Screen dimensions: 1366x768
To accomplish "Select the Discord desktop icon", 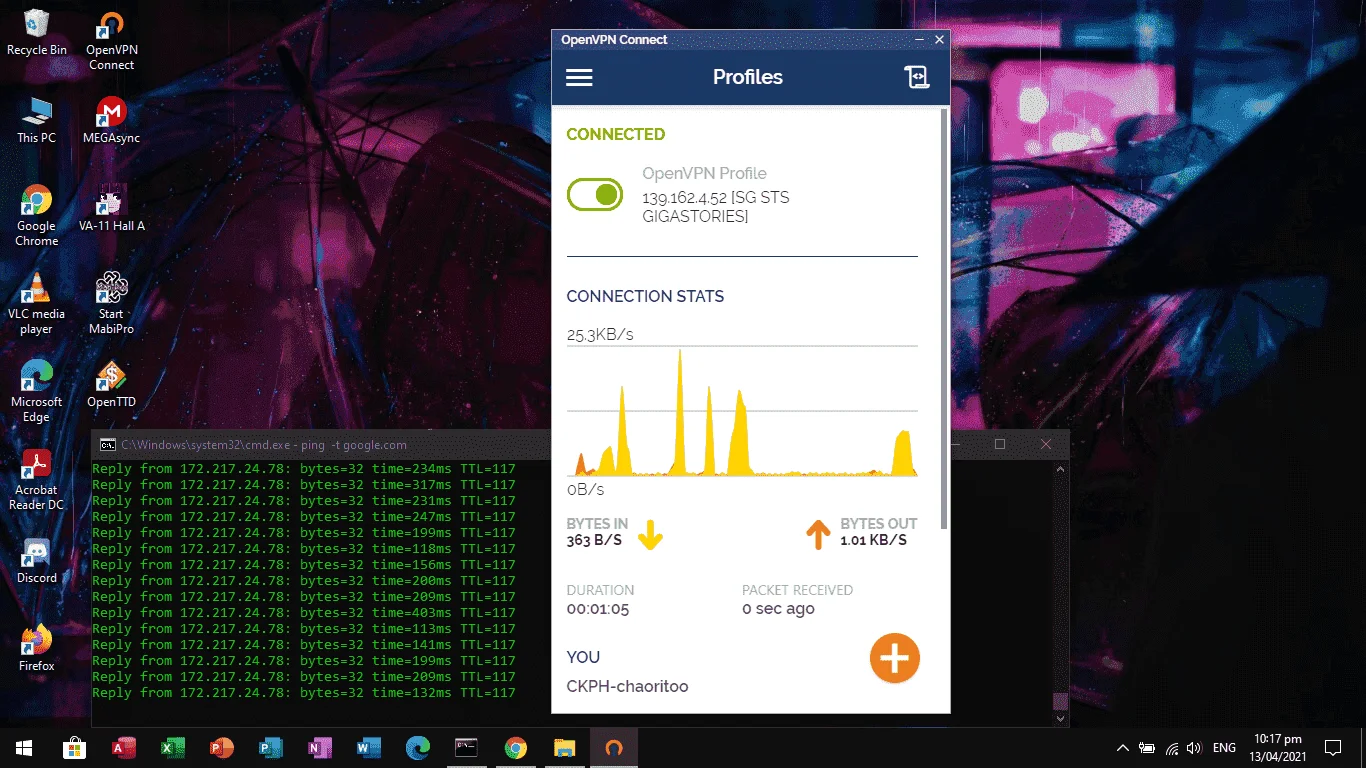I will tap(37, 561).
